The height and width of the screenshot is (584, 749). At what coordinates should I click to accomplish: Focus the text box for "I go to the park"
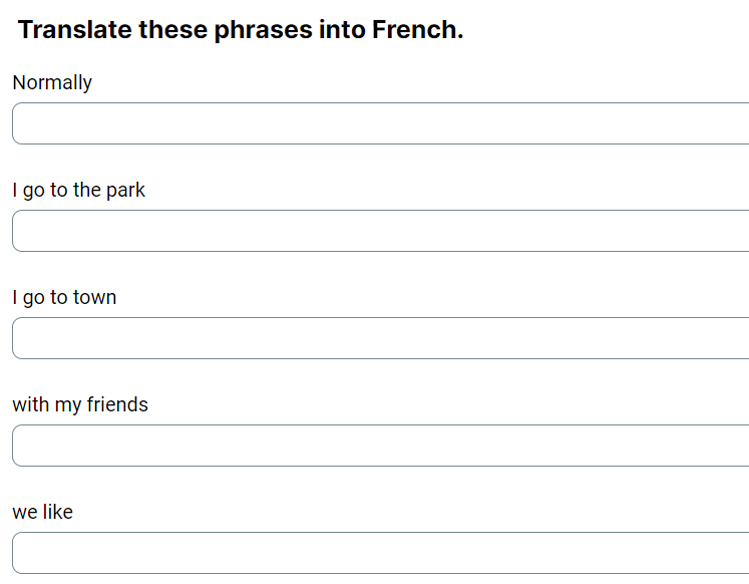click(380, 231)
